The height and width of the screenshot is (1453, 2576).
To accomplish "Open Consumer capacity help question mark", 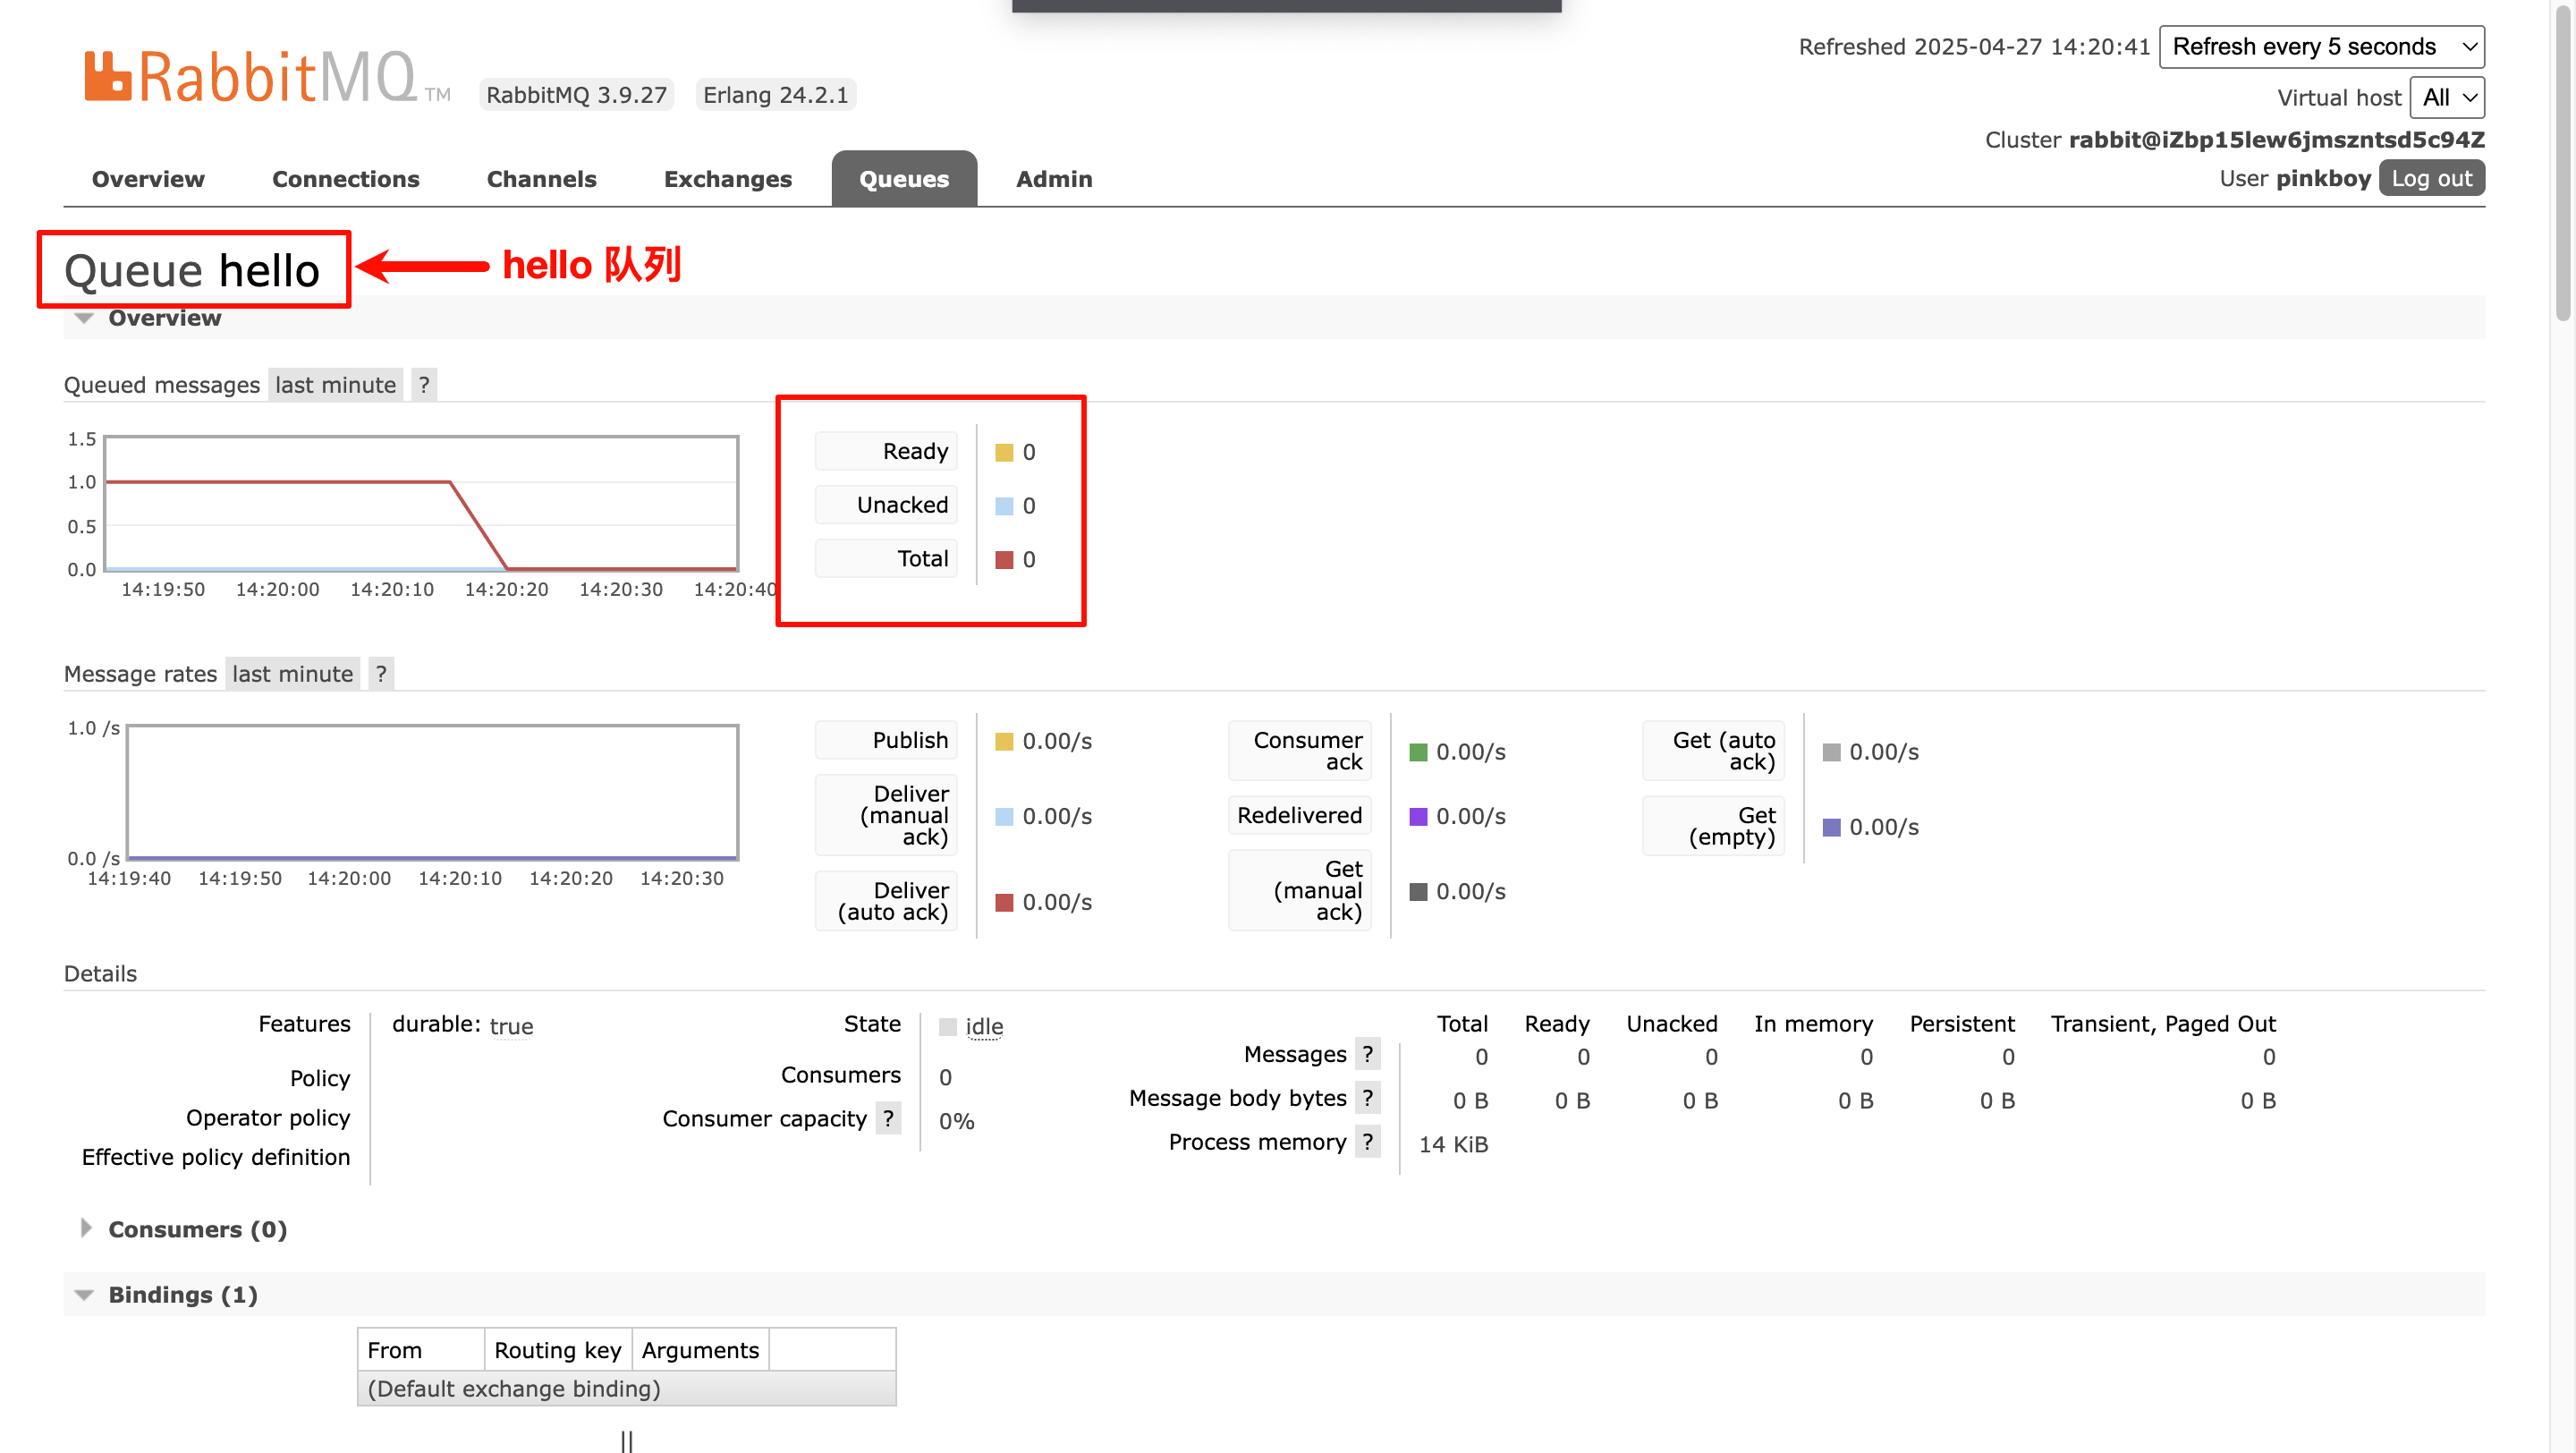I will click(x=888, y=1118).
